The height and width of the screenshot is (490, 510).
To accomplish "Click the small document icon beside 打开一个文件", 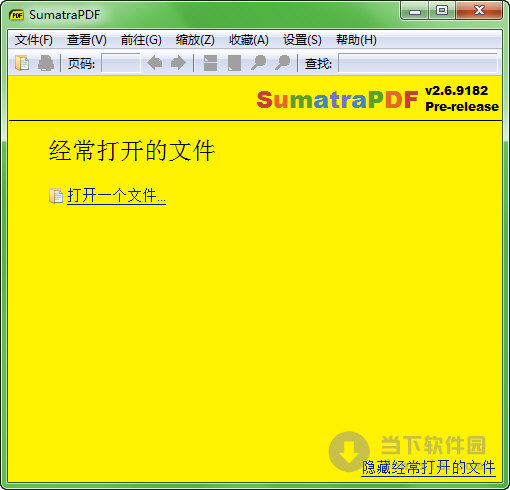I will (x=56, y=196).
